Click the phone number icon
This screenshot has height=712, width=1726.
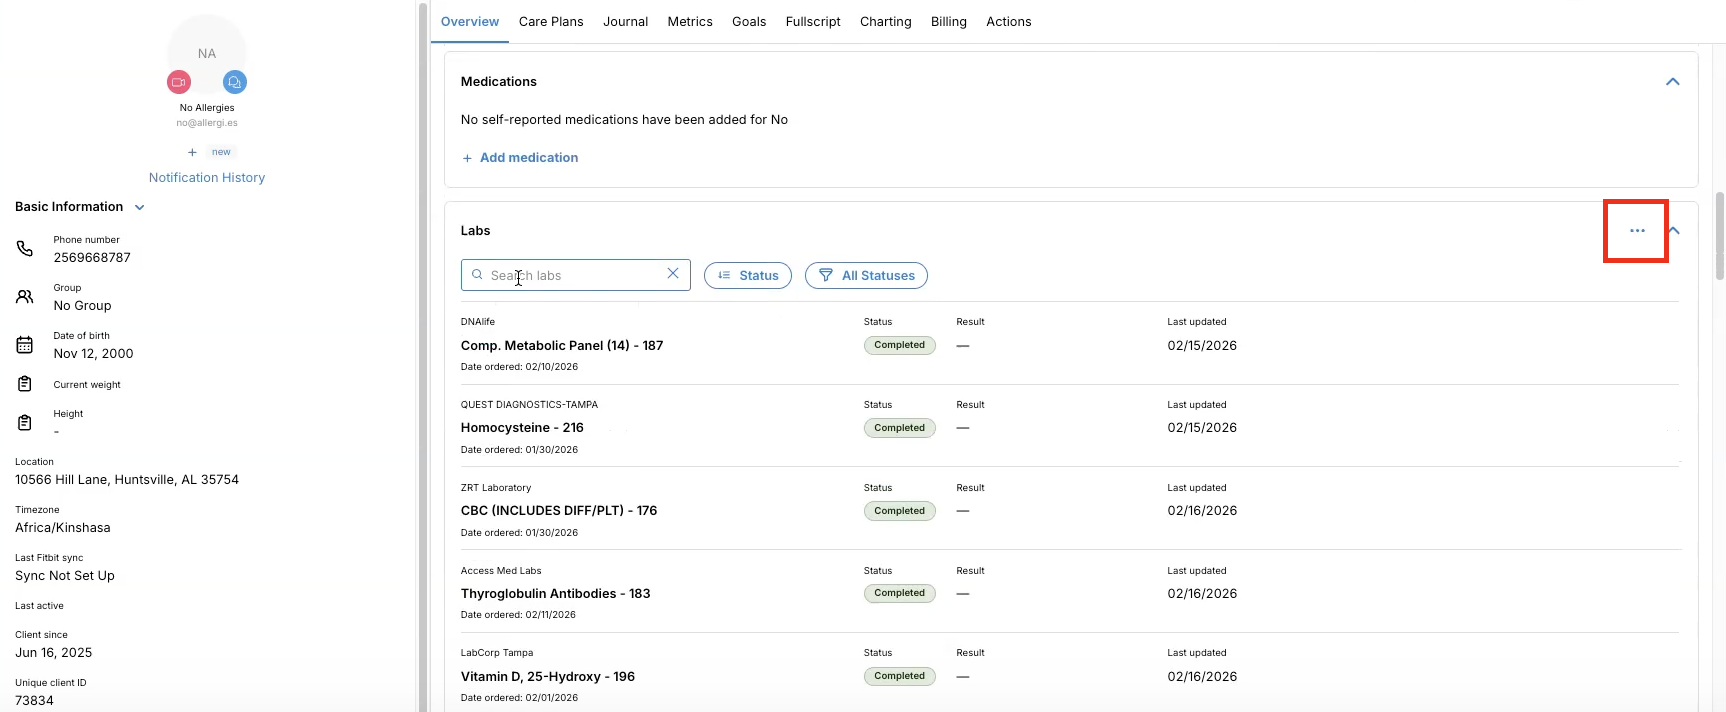[25, 248]
